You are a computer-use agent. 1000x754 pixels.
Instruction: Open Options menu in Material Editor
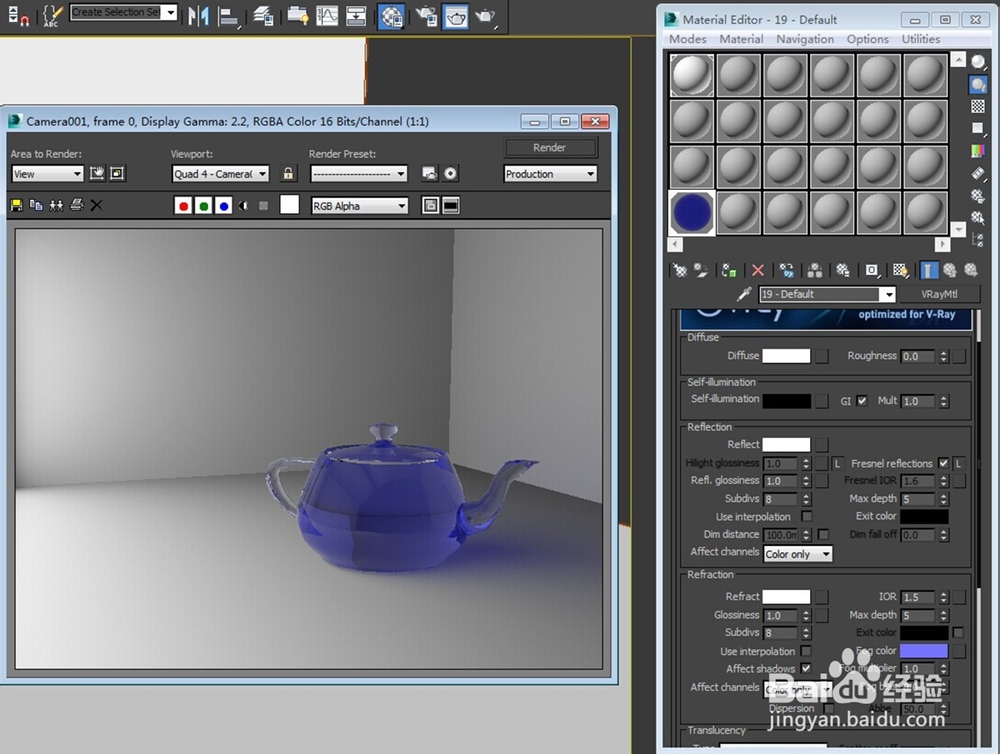coord(867,39)
